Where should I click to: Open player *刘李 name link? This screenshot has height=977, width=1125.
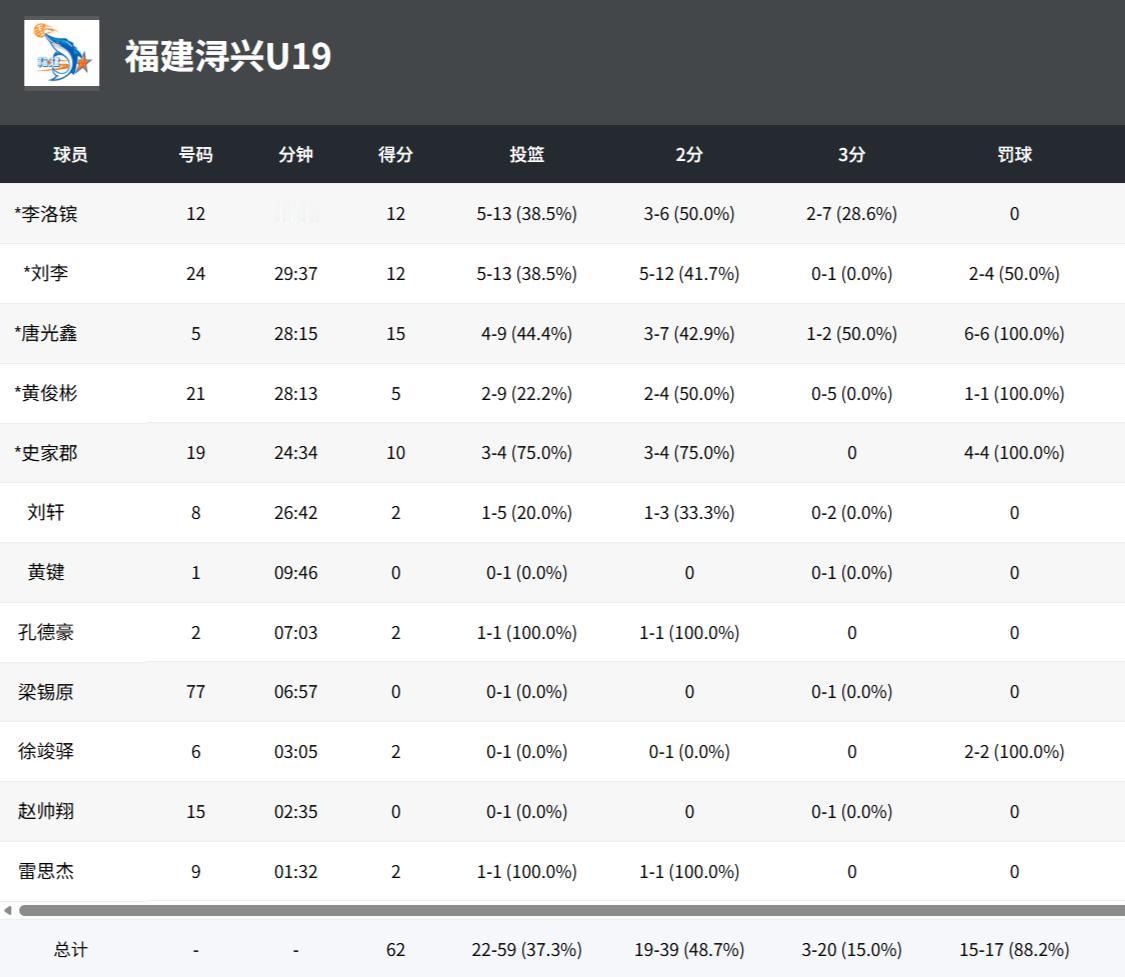pos(46,273)
